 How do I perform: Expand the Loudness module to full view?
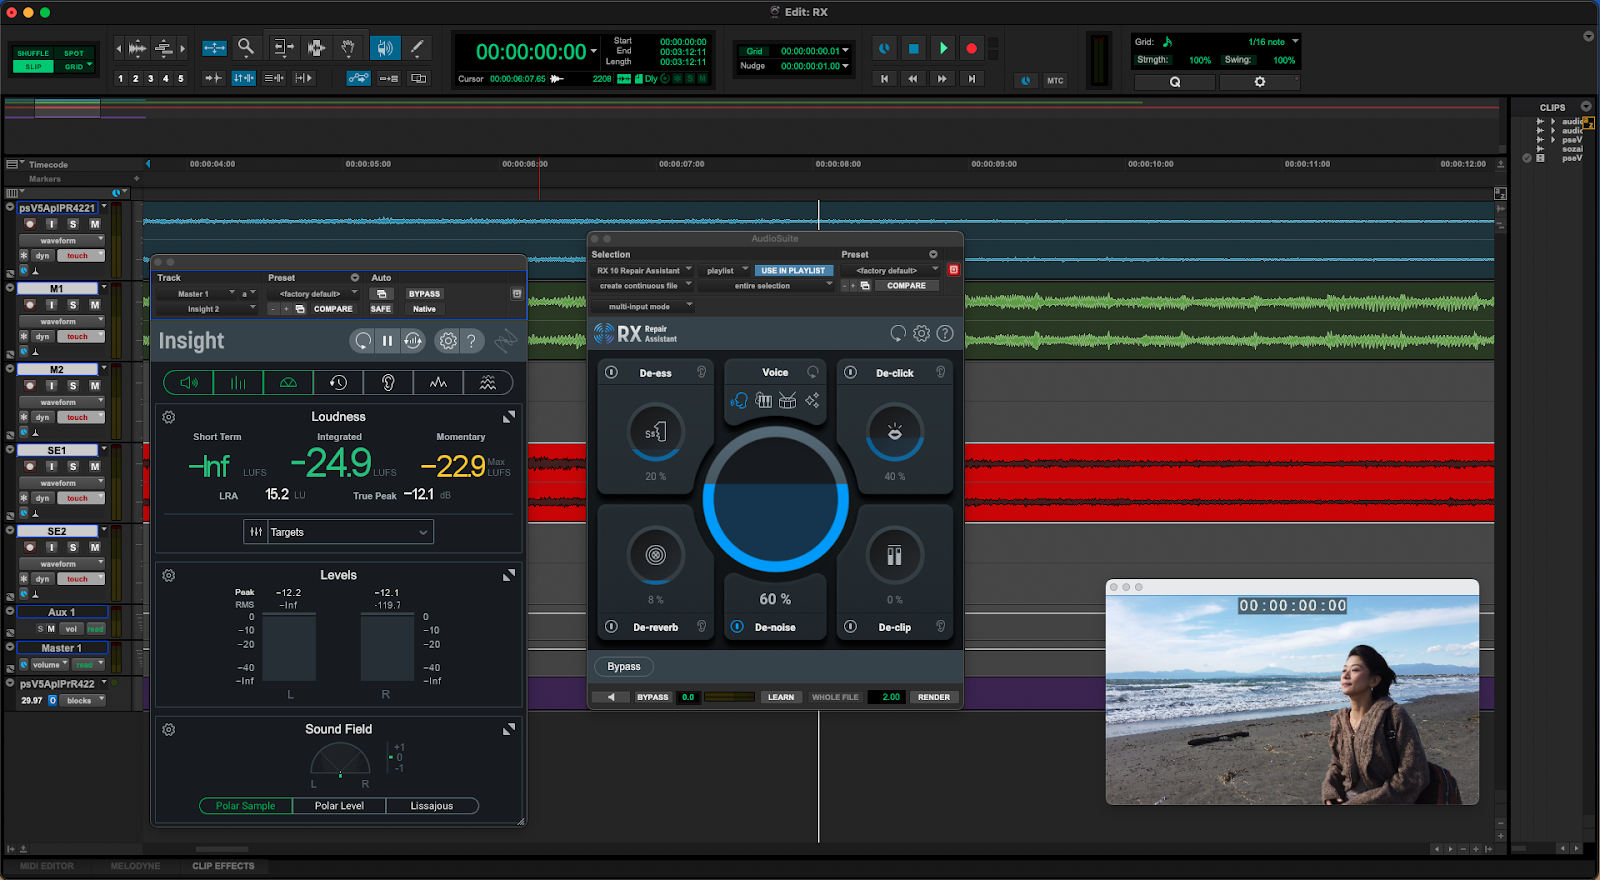pyautogui.click(x=509, y=416)
